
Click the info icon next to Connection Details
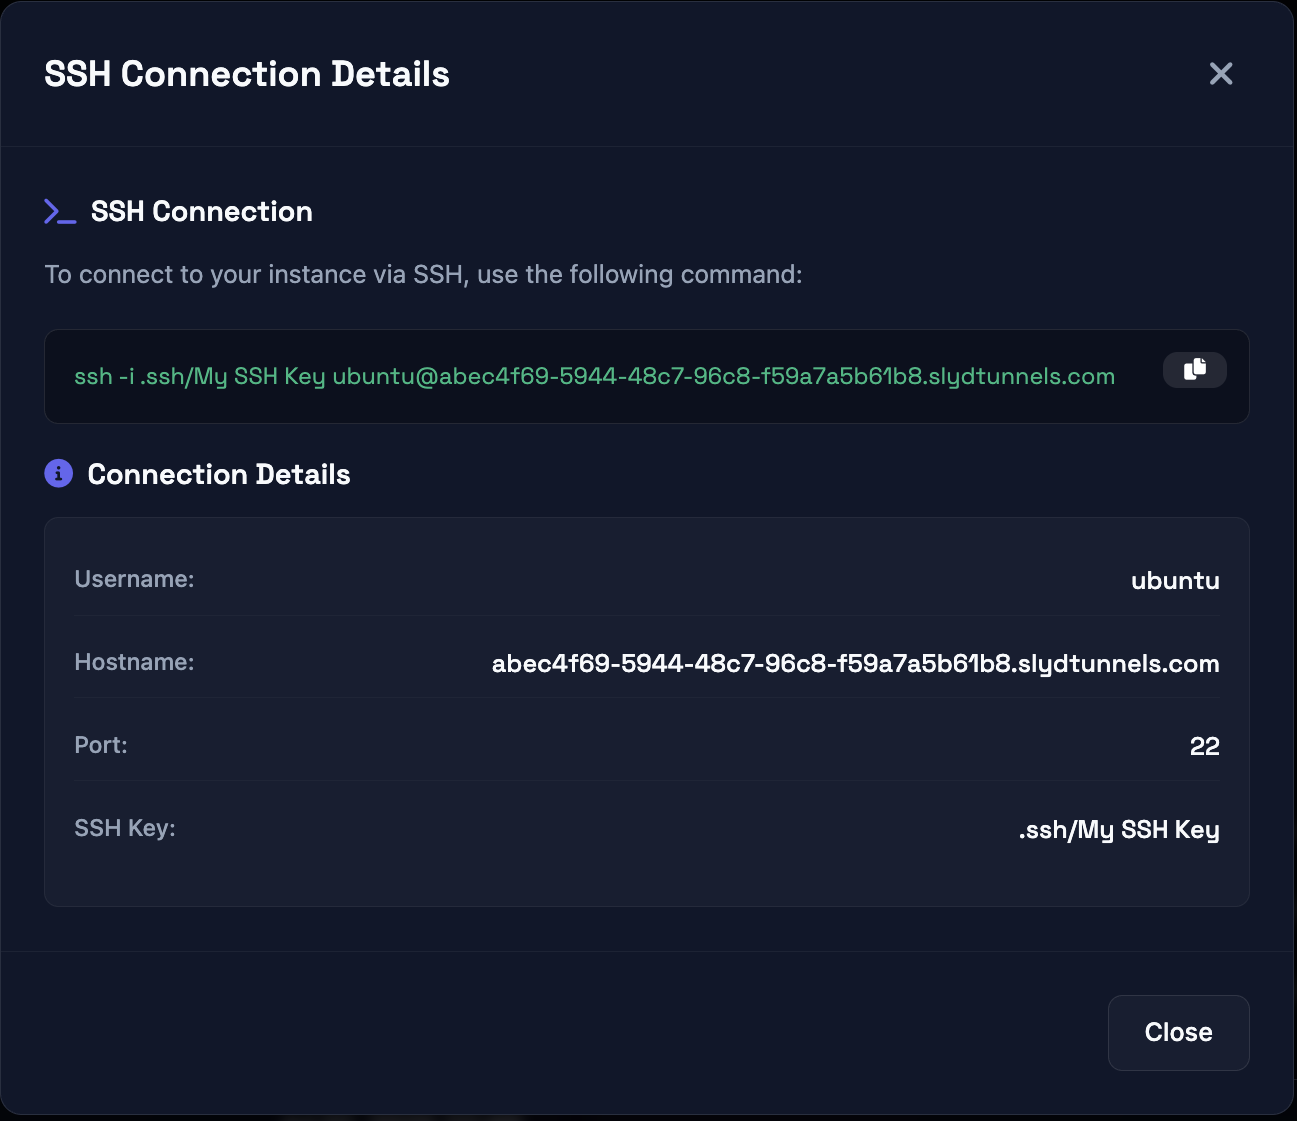(x=58, y=473)
